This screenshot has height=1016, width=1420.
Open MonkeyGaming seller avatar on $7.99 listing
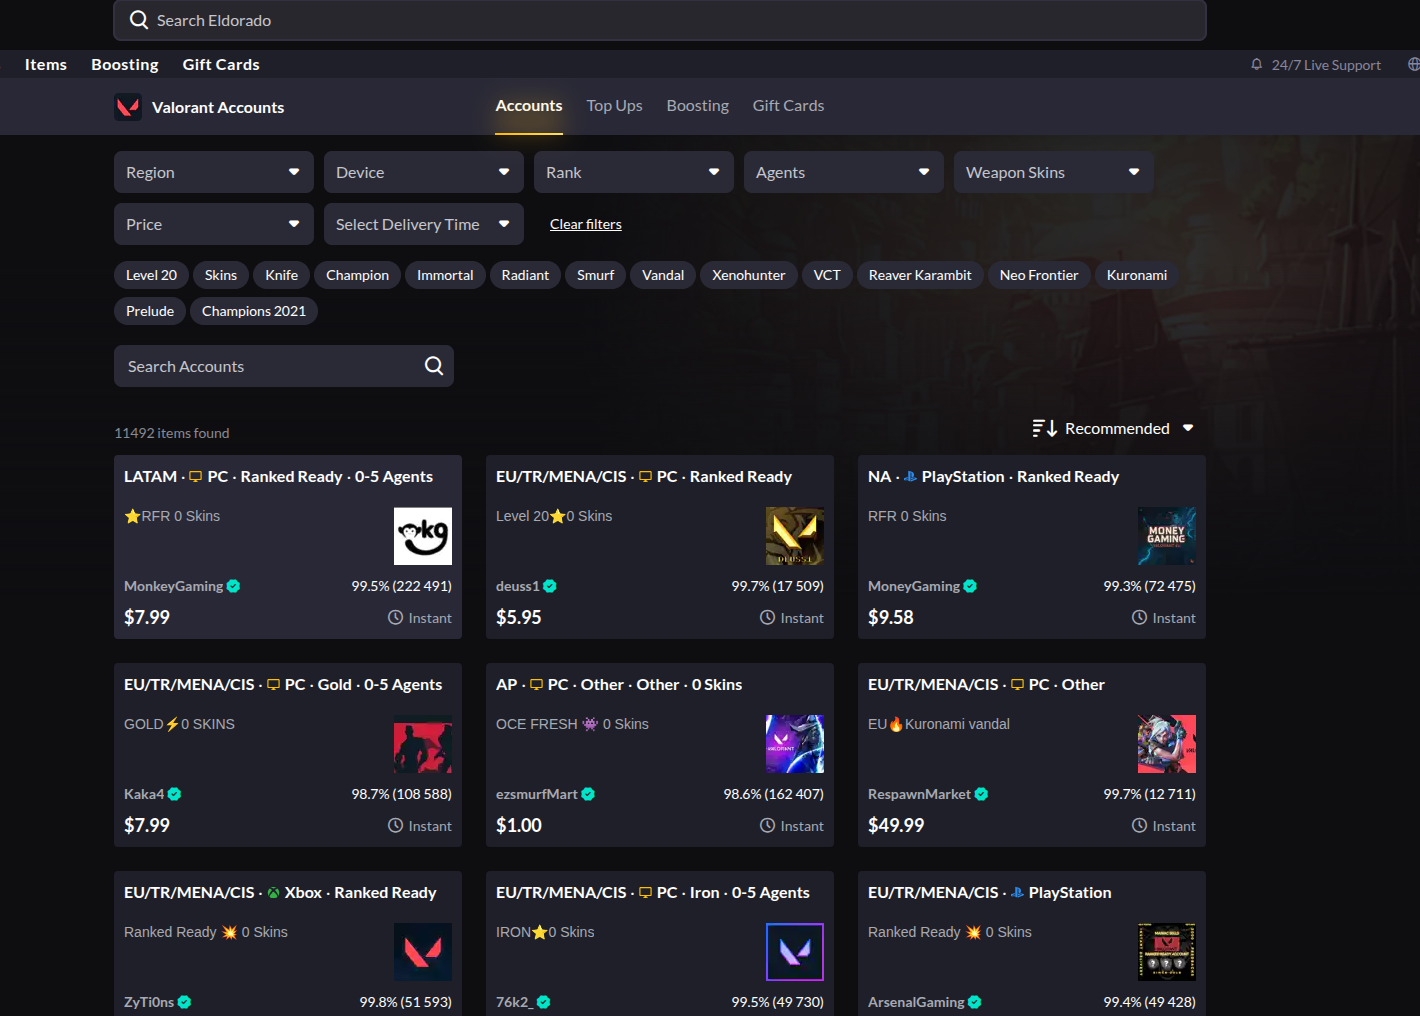[422, 536]
